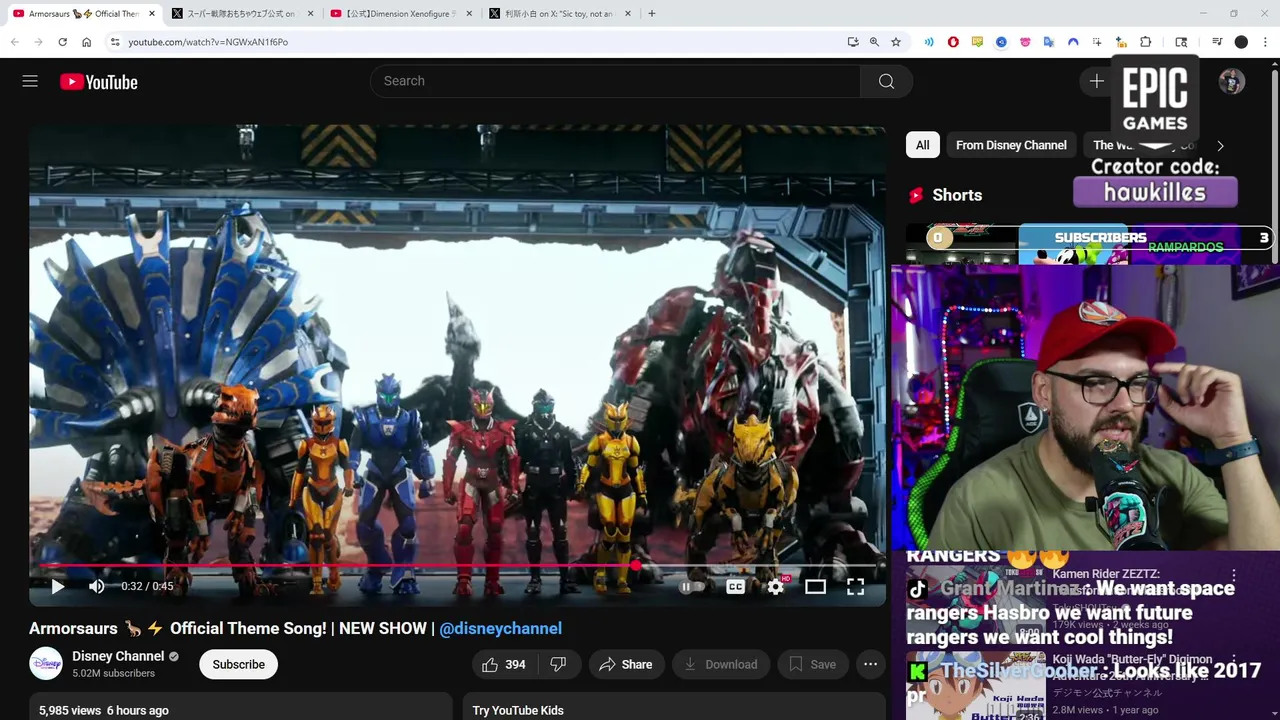1280x720 pixels.
Task: Click the search magnifier button
Action: pyautogui.click(x=886, y=81)
